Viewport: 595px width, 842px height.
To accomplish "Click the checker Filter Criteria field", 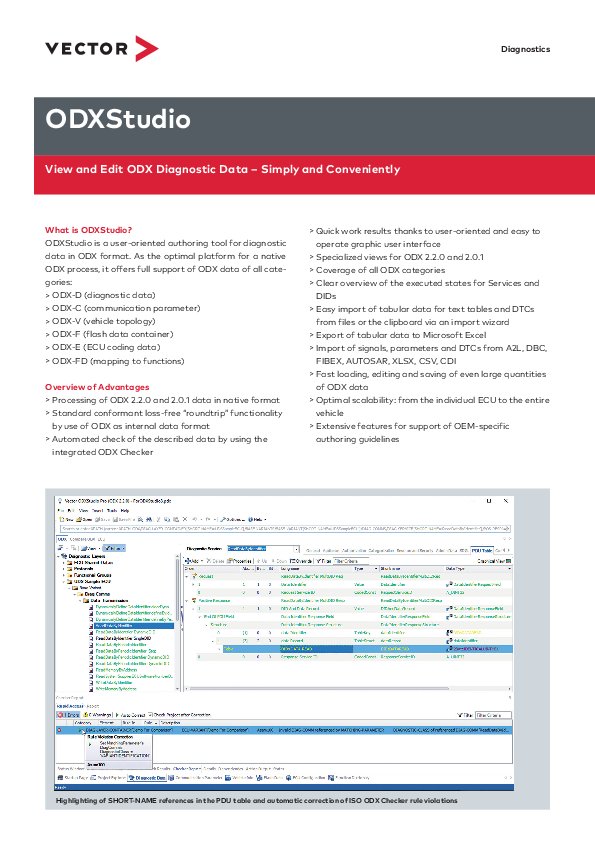I will click(x=494, y=715).
